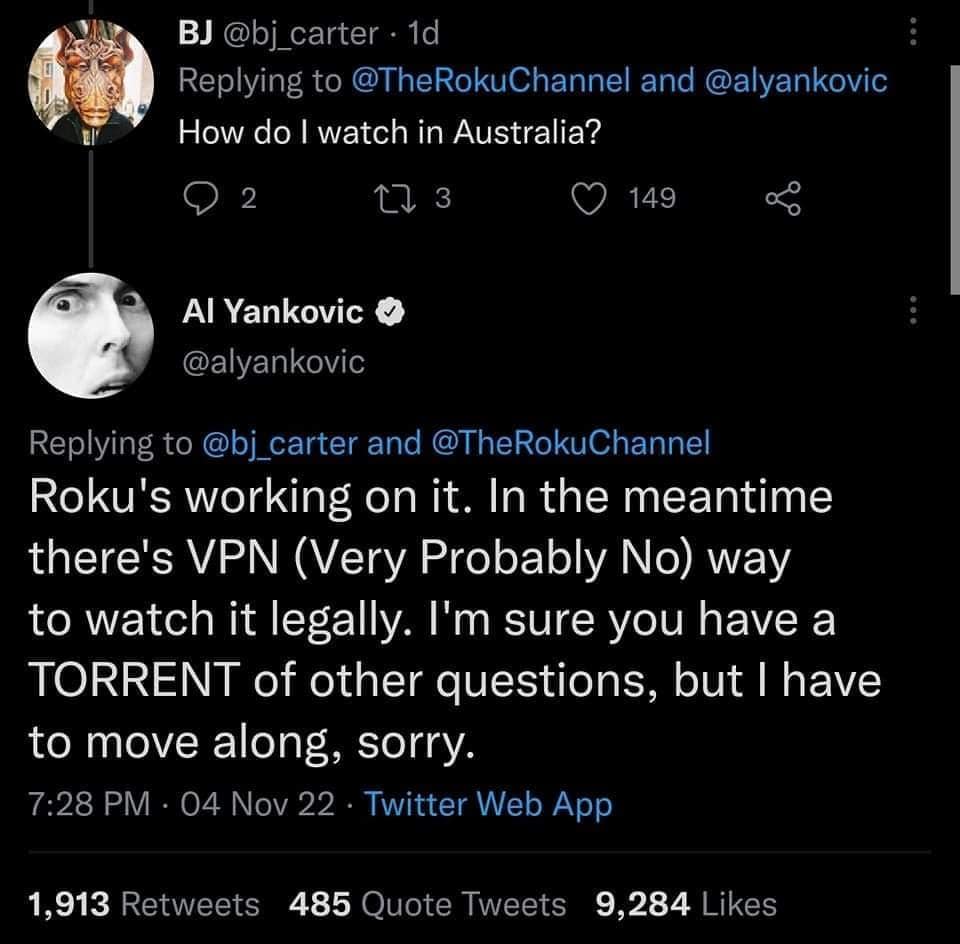
Task: View the 1,913 Retweets list
Action: (145, 904)
